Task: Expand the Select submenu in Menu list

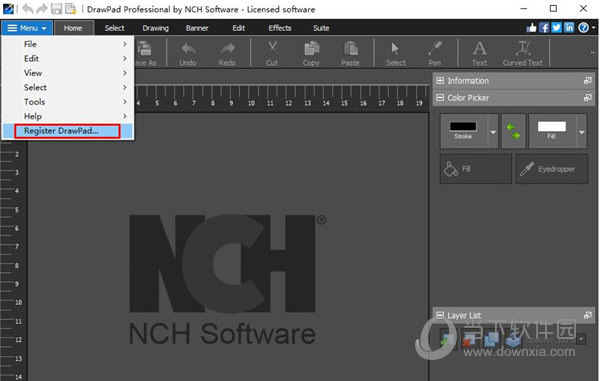Action: (68, 87)
